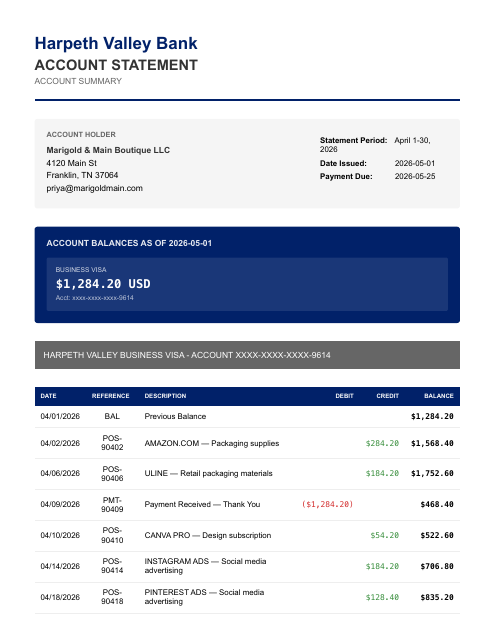Select the 04/02/2026 date cell
This screenshot has height=640, width=495.
pyautogui.click(x=60, y=443)
